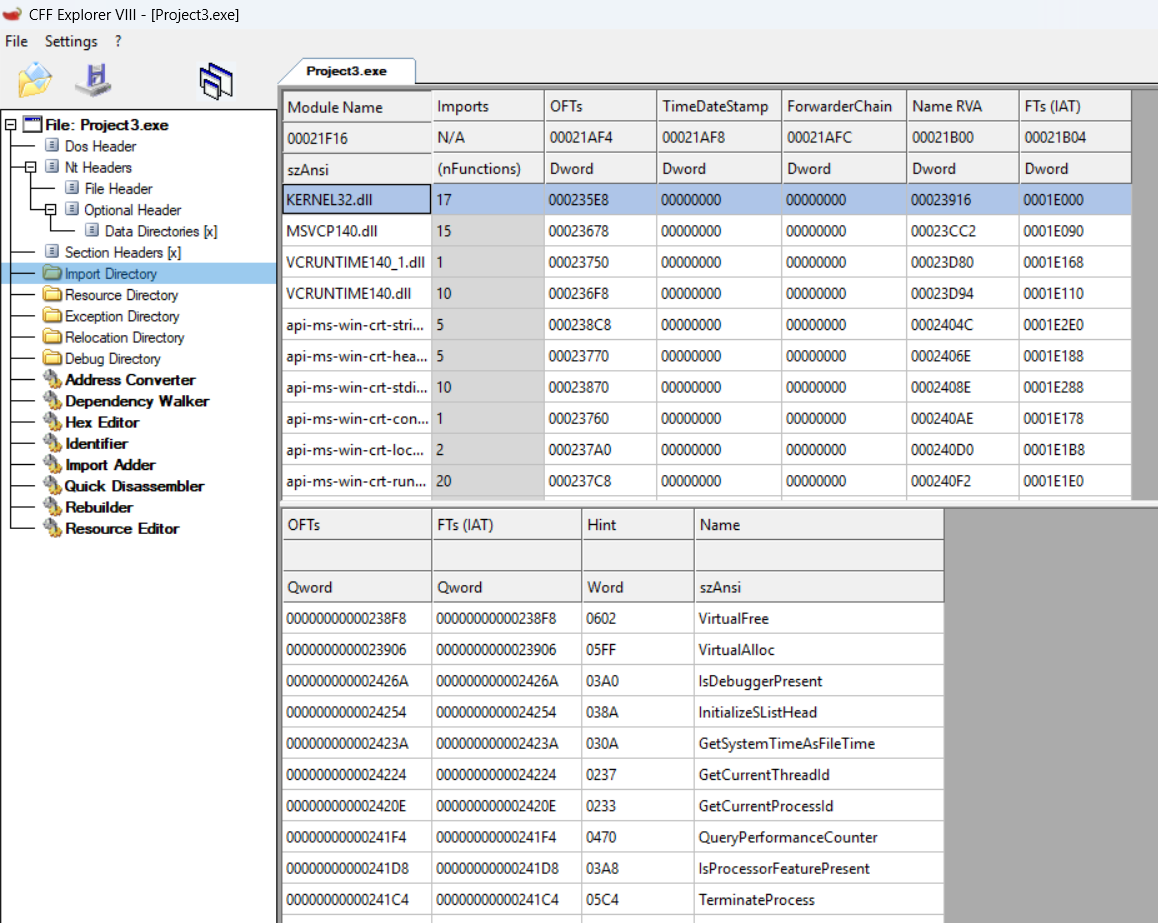Select Section Headers [x] tree item
1158x923 pixels.
pos(123,253)
